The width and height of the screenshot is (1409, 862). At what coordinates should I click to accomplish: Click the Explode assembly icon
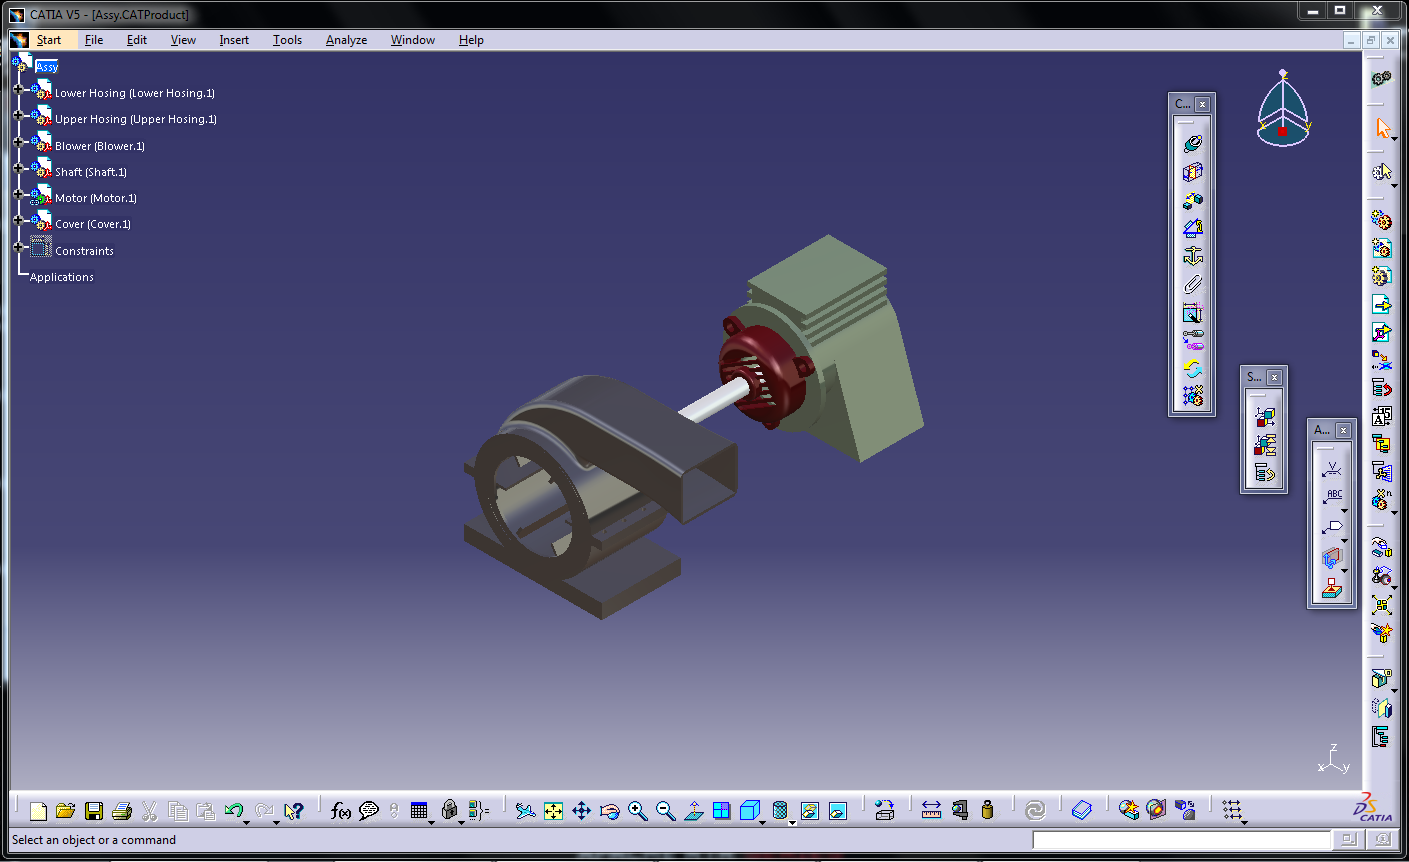pyautogui.click(x=1381, y=605)
